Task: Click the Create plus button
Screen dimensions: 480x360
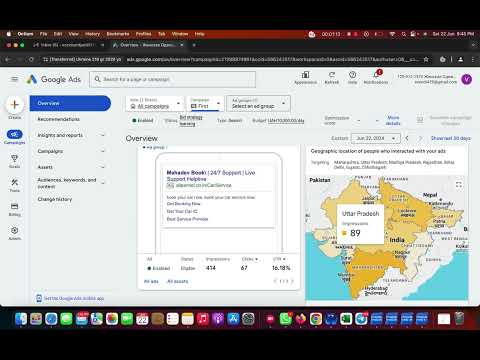Action: 14,105
